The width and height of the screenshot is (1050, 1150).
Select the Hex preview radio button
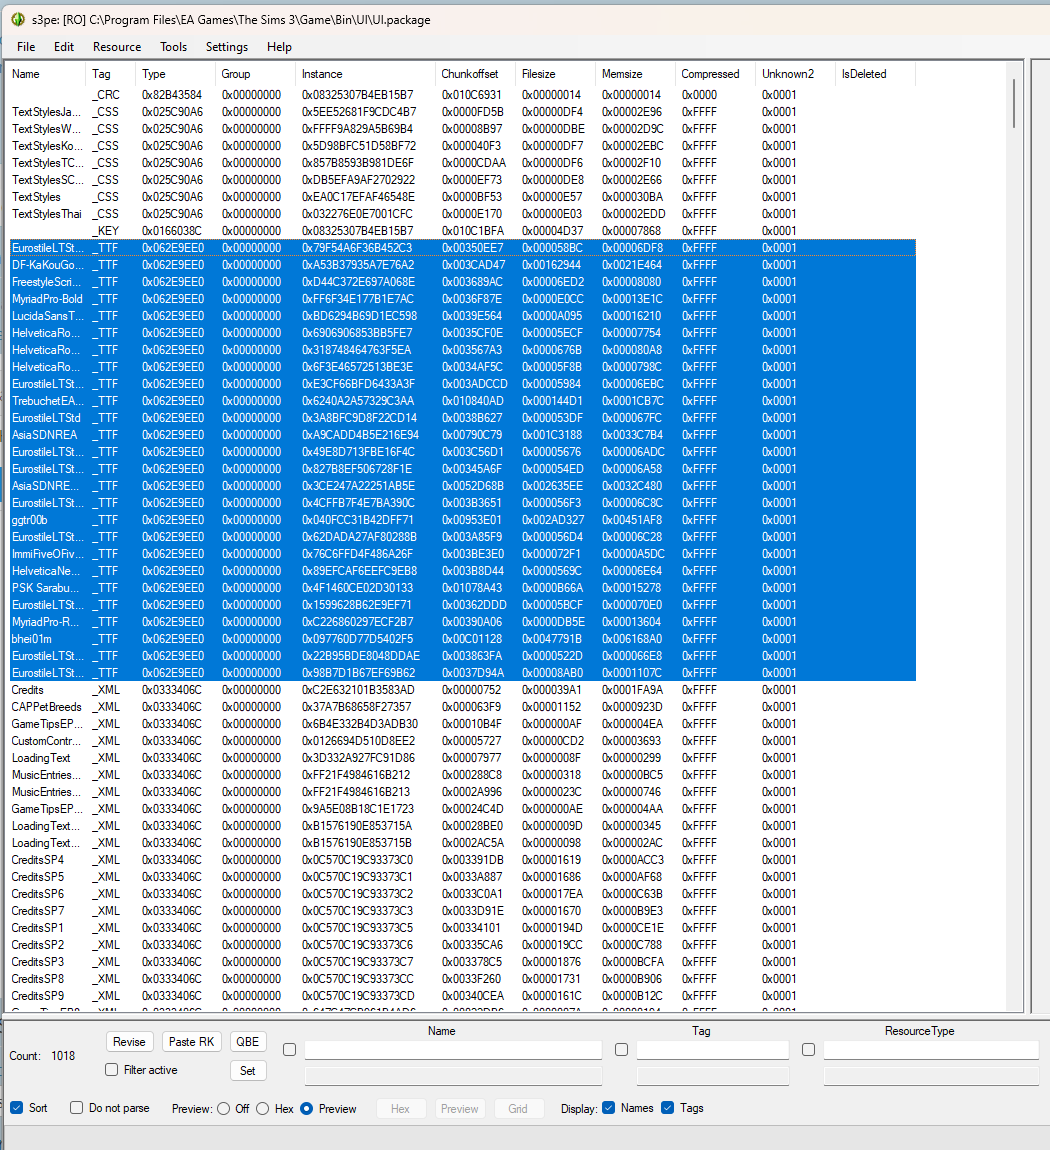(263, 1109)
